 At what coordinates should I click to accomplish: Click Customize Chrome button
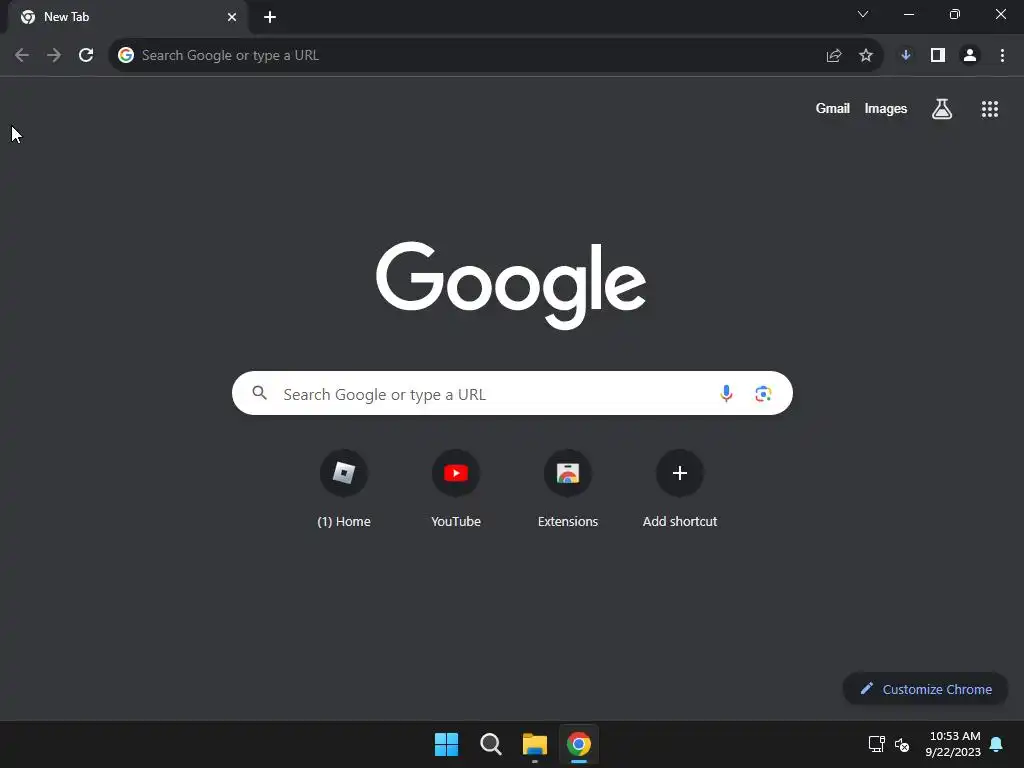tap(925, 689)
